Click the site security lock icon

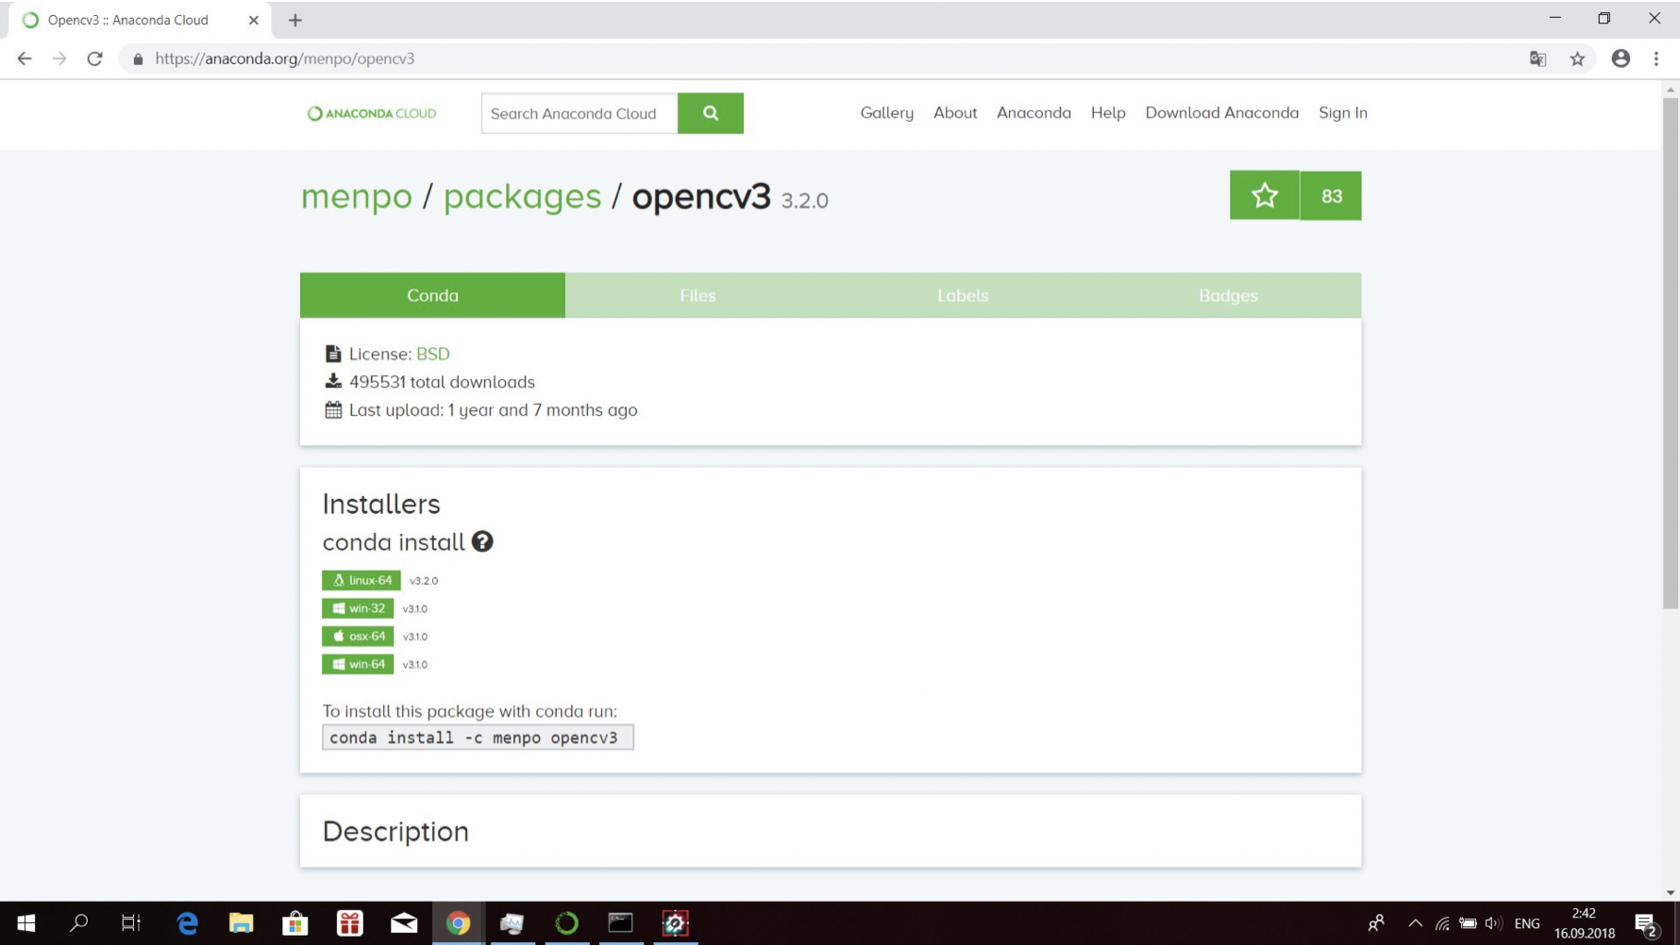[x=138, y=59]
